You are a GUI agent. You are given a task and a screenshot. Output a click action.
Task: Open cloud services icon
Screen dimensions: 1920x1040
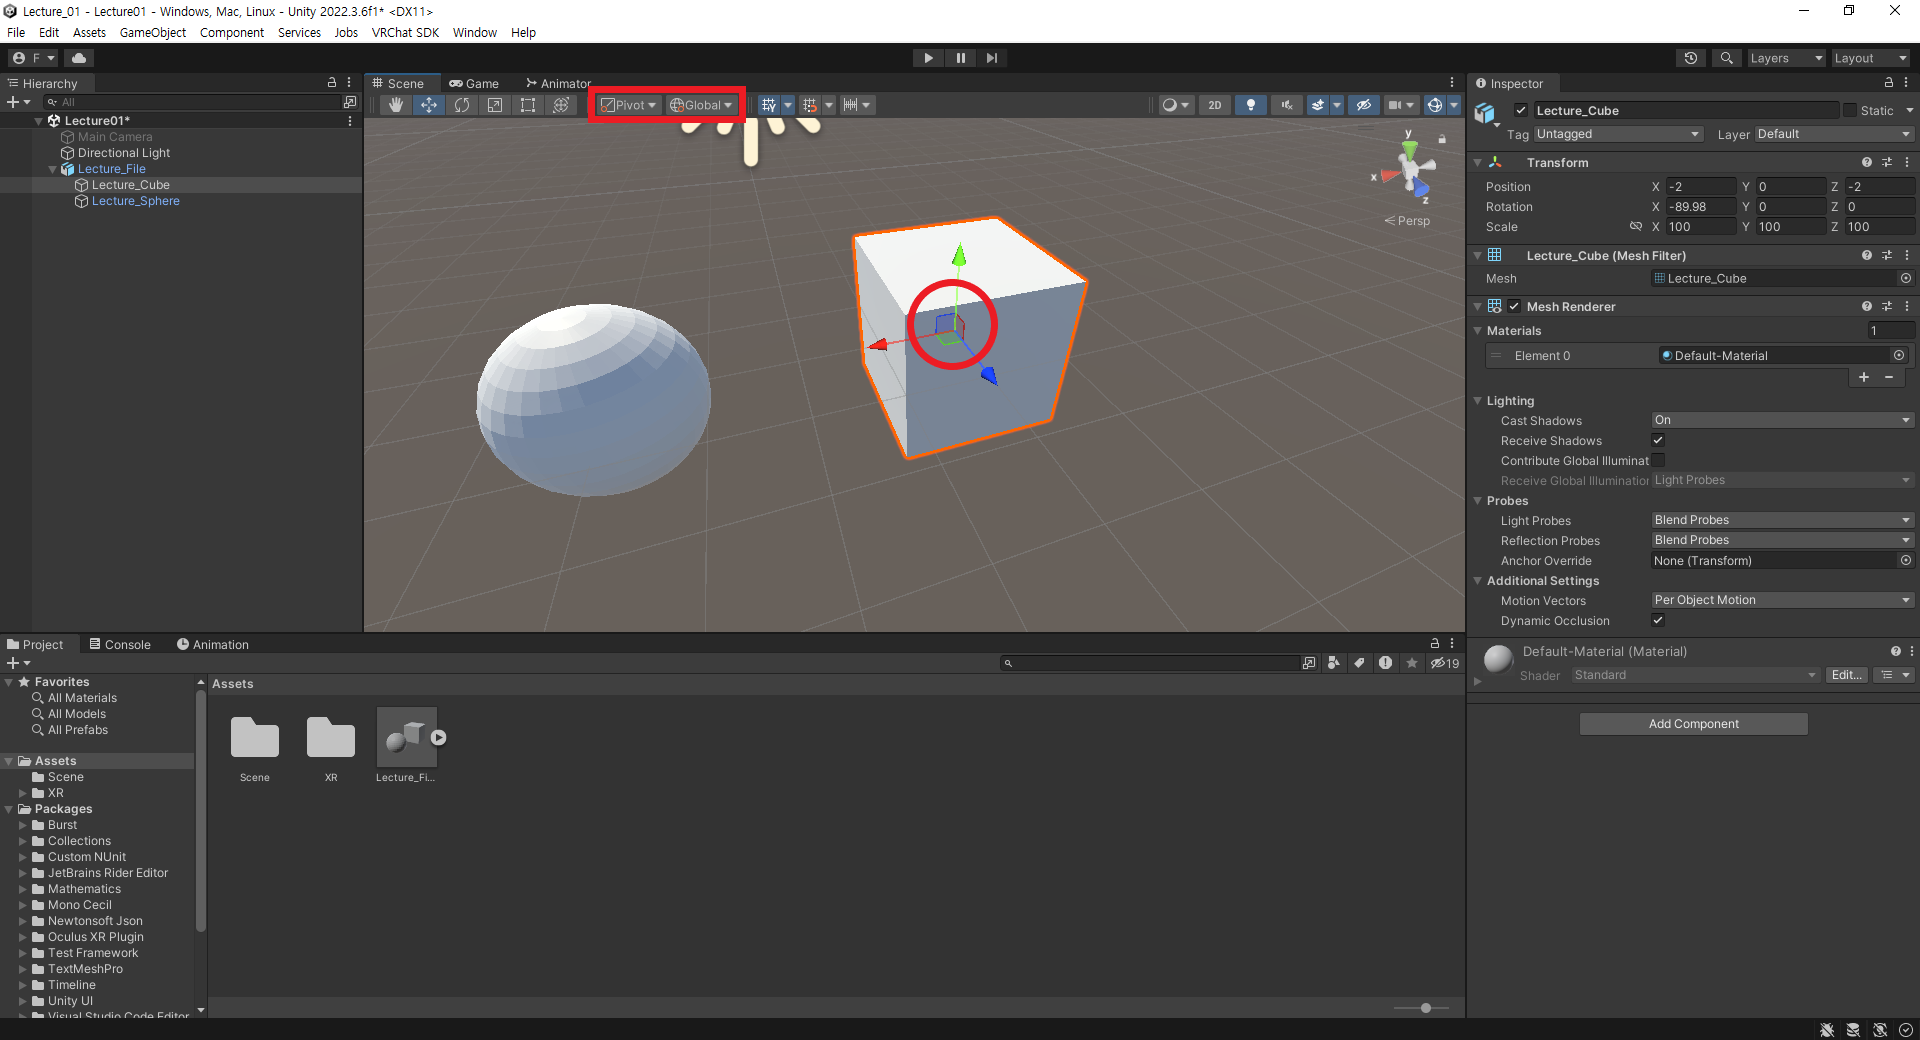(x=79, y=58)
